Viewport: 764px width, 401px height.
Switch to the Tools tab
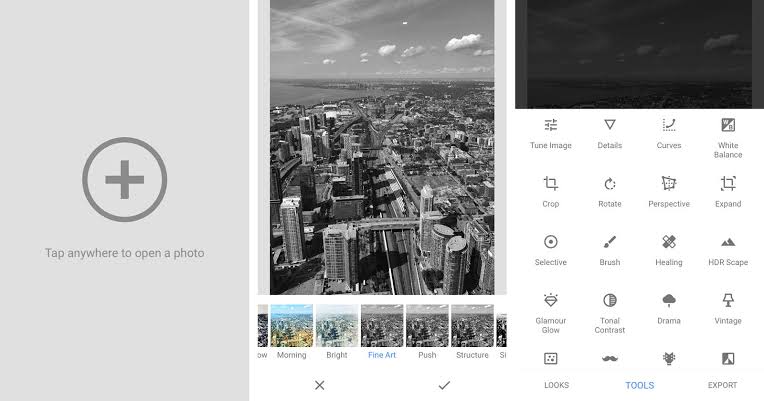pos(639,385)
